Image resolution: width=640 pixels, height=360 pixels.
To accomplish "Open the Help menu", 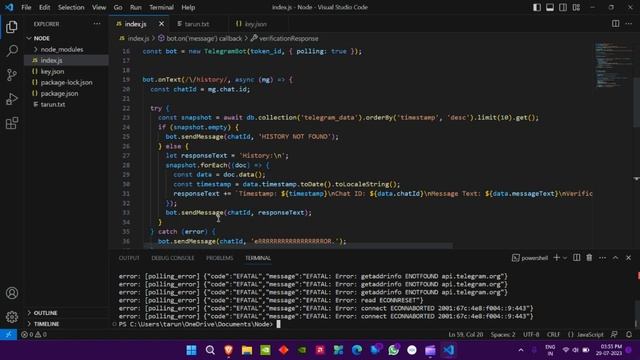I will 188,7.
